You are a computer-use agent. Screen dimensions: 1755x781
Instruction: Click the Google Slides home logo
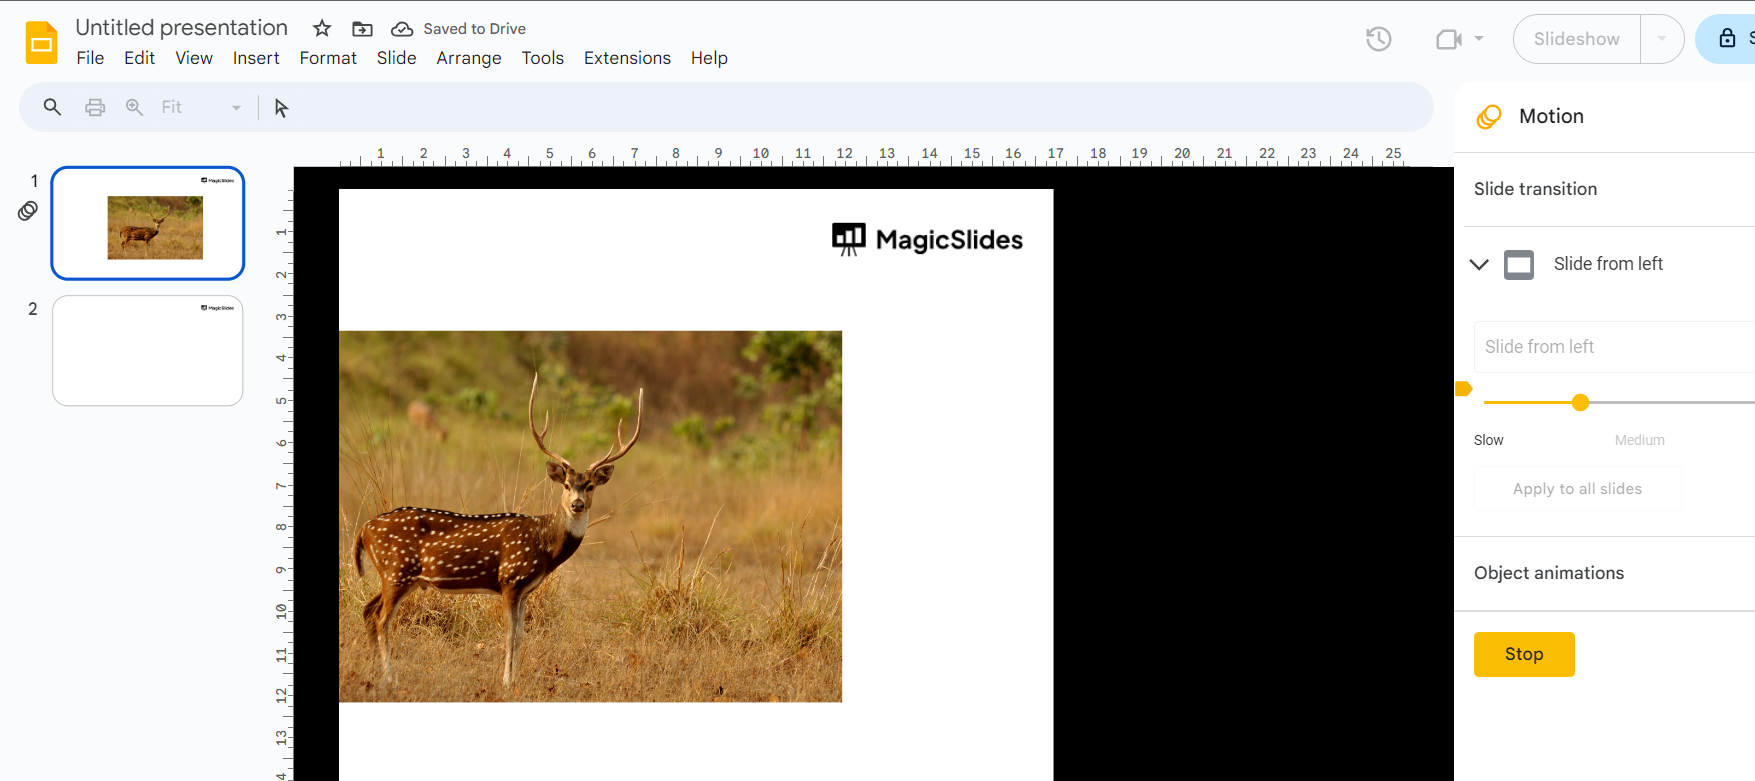42,43
